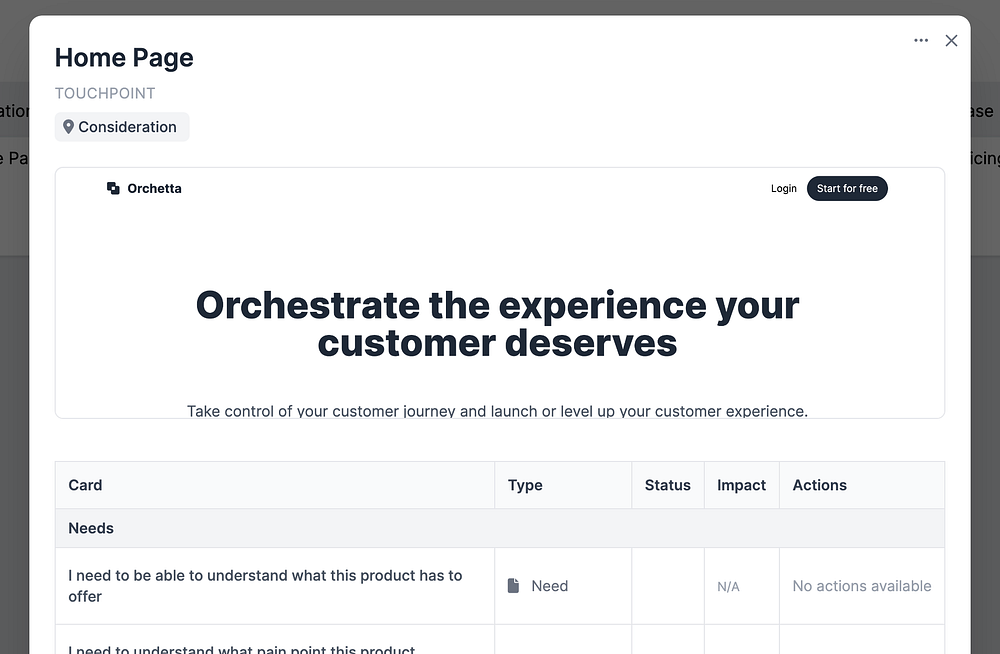
Task: Click the Status column header
Action: (x=667, y=485)
